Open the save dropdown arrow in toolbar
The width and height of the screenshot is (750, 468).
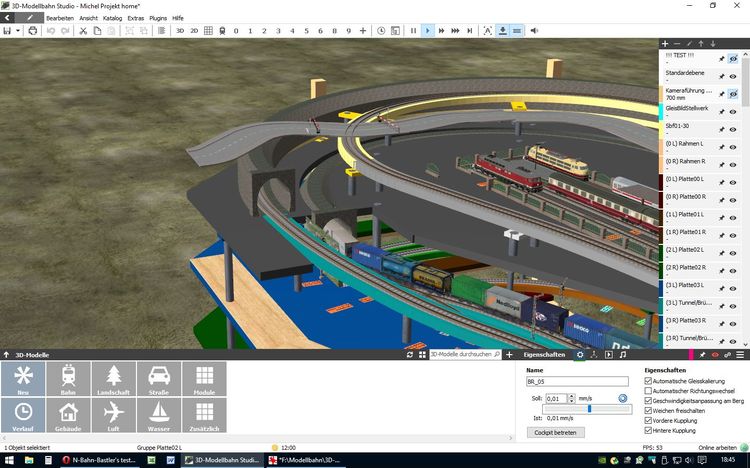pos(17,31)
